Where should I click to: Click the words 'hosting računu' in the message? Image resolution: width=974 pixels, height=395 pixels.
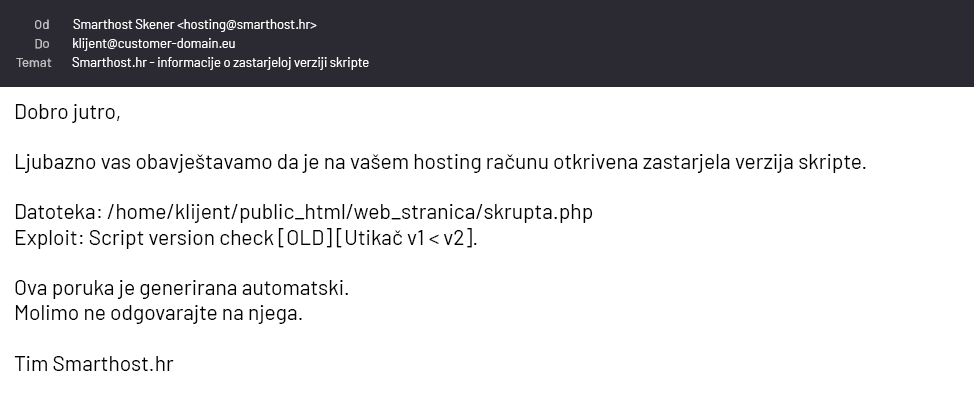click(481, 162)
